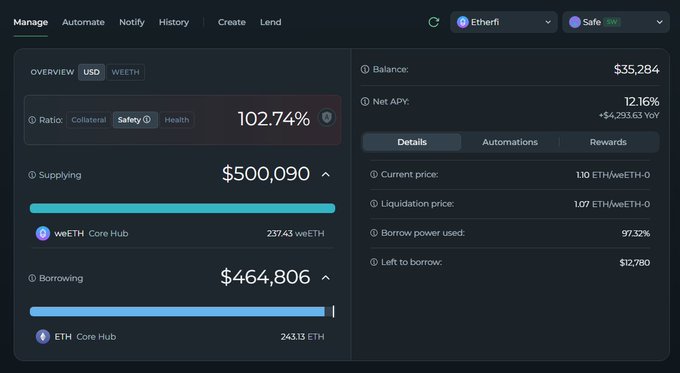
Task: Click the info icon next to Balance
Action: point(365,69)
